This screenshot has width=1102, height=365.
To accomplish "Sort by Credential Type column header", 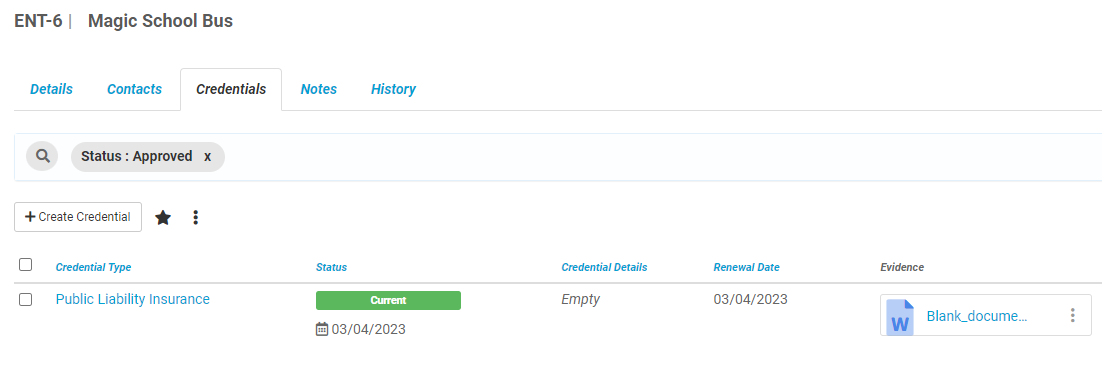I will pos(93,267).
